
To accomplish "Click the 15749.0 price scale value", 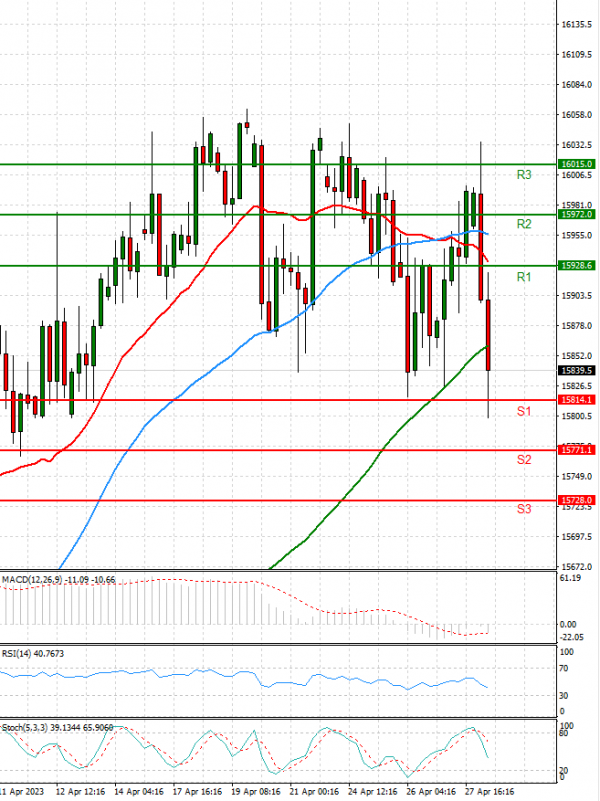I will 577,477.
